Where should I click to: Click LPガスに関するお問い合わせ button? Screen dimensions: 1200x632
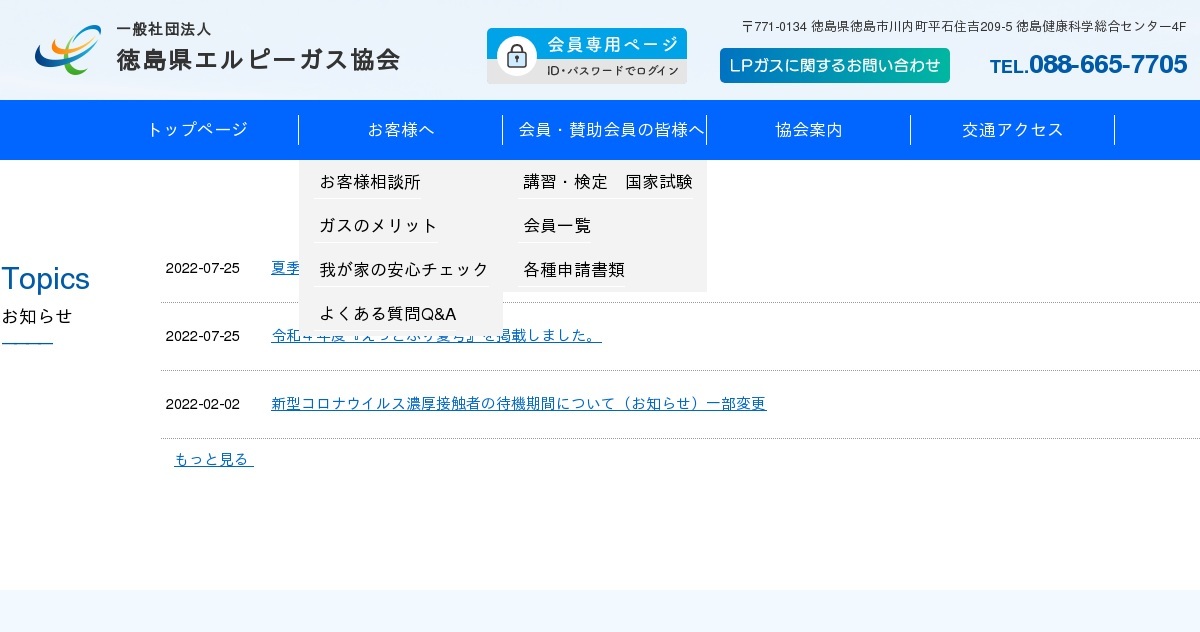click(834, 64)
